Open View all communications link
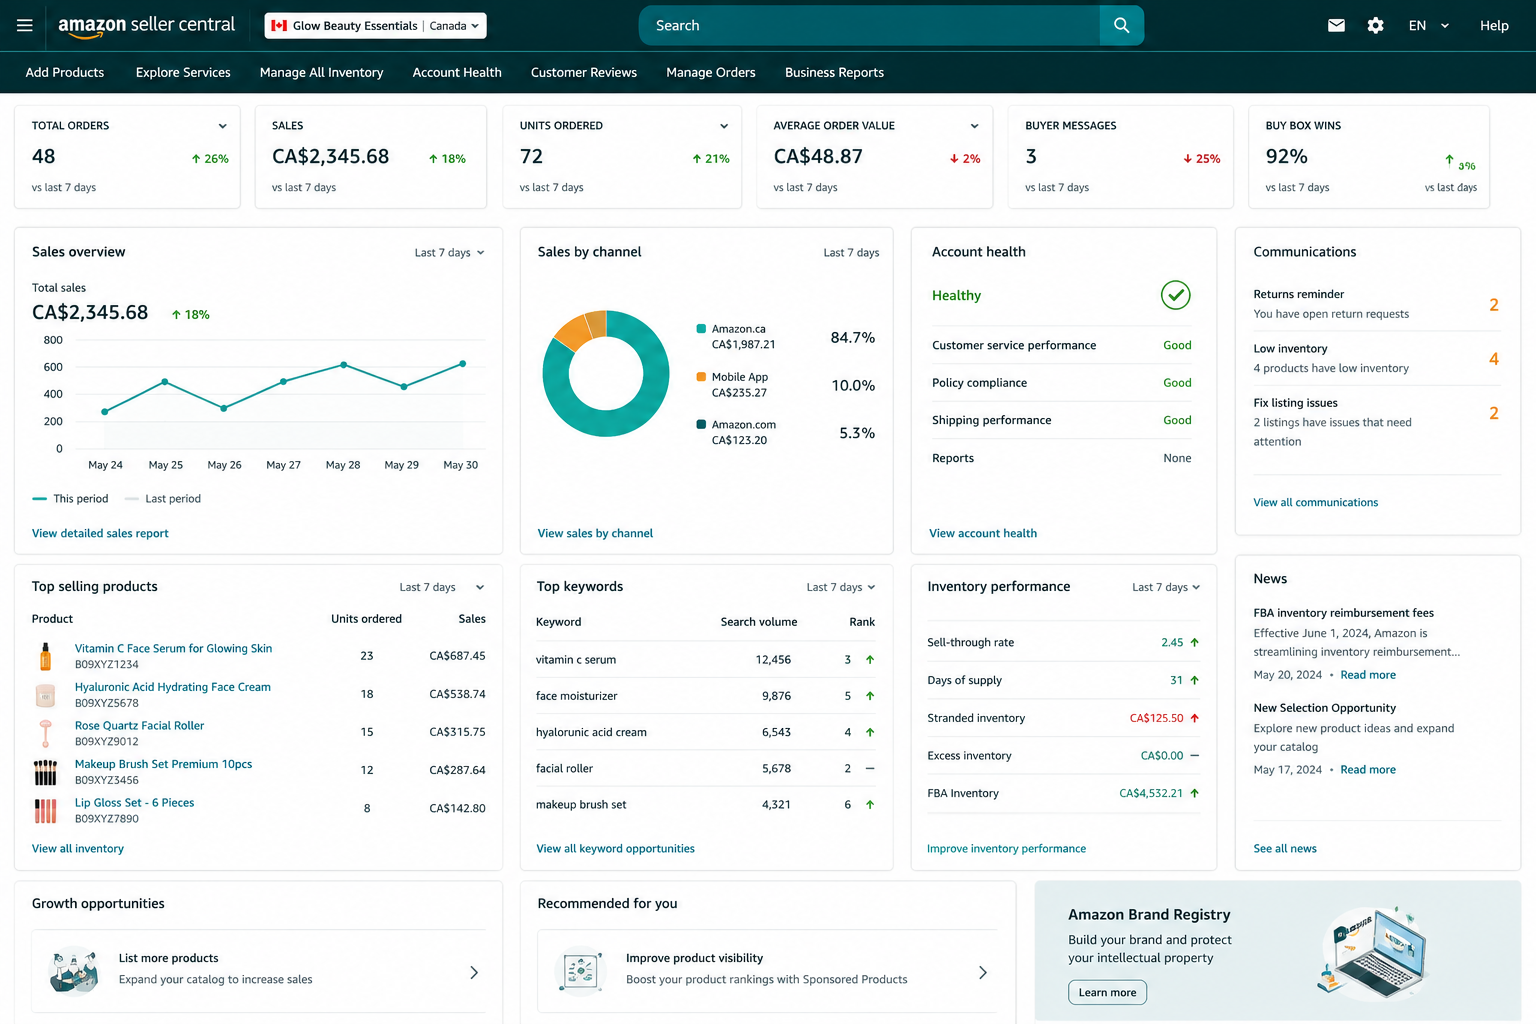This screenshot has width=1536, height=1024. 1316,503
